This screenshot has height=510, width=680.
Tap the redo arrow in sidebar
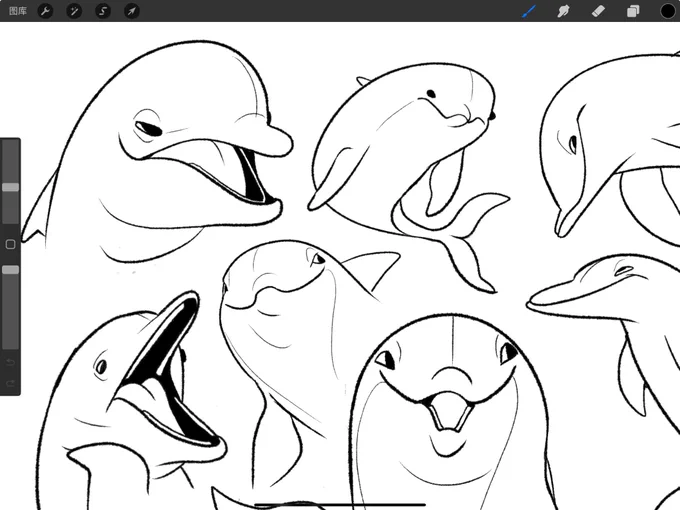[10, 383]
